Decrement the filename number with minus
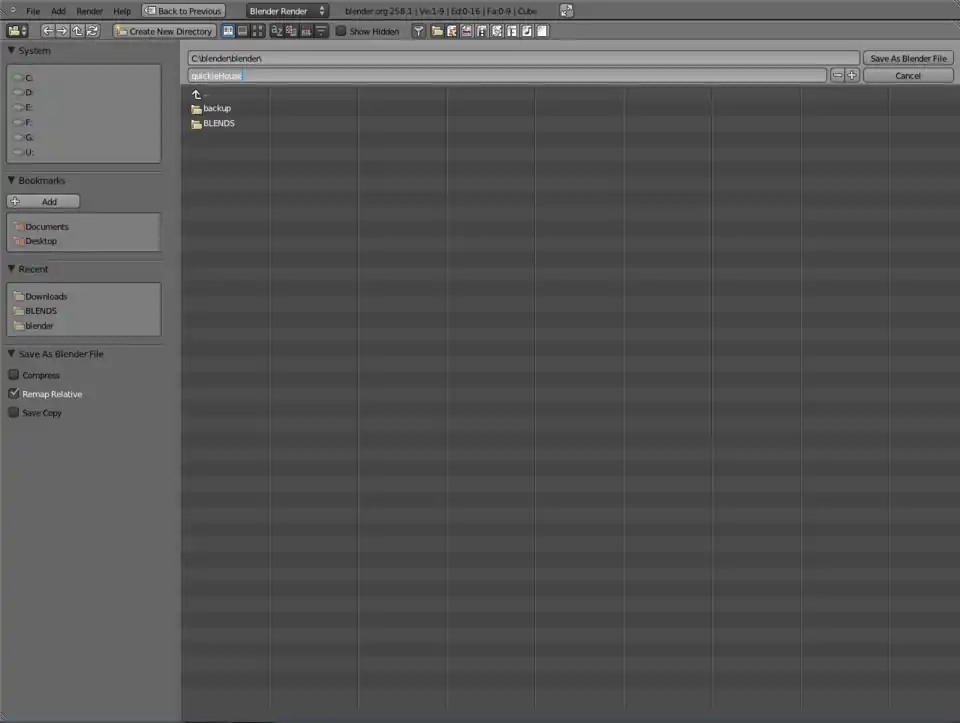Image resolution: width=960 pixels, height=723 pixels. [837, 75]
